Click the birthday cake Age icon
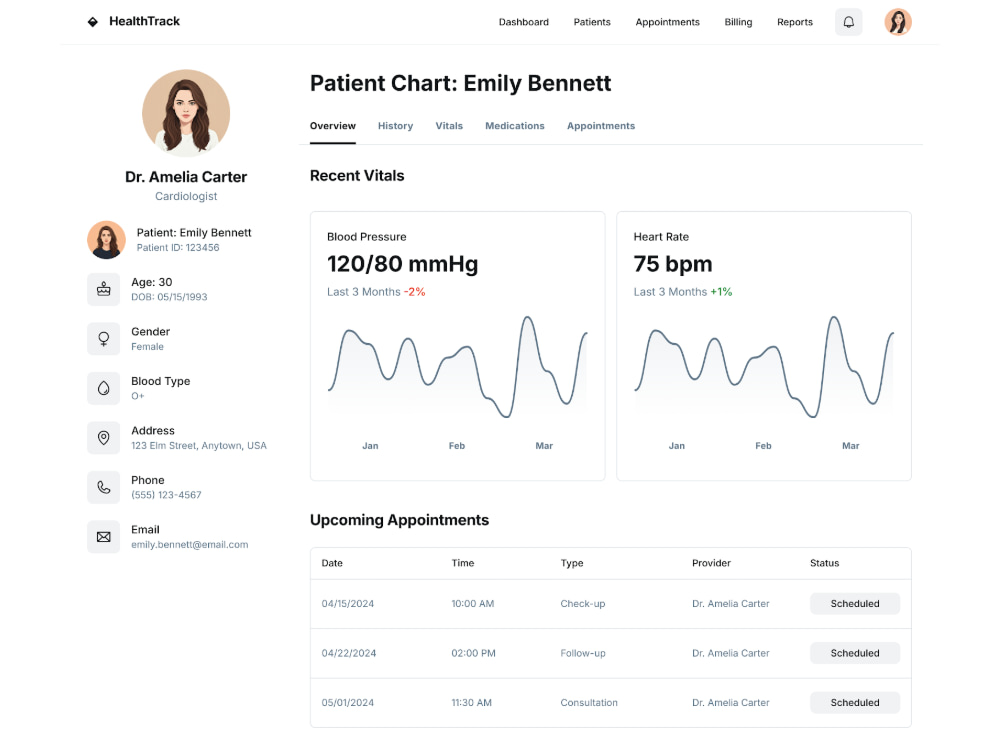The image size is (1000, 750). click(103, 289)
